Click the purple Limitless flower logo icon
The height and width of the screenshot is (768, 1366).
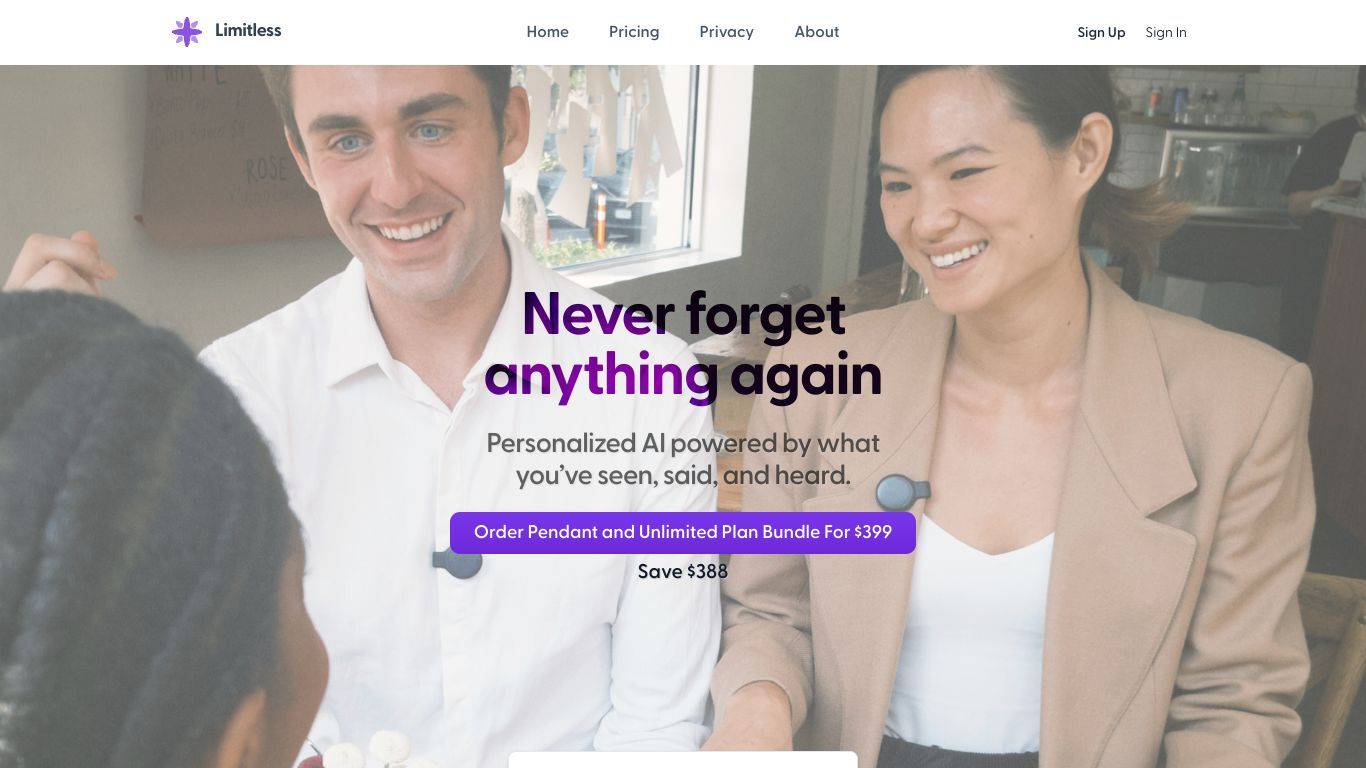pyautogui.click(x=187, y=32)
